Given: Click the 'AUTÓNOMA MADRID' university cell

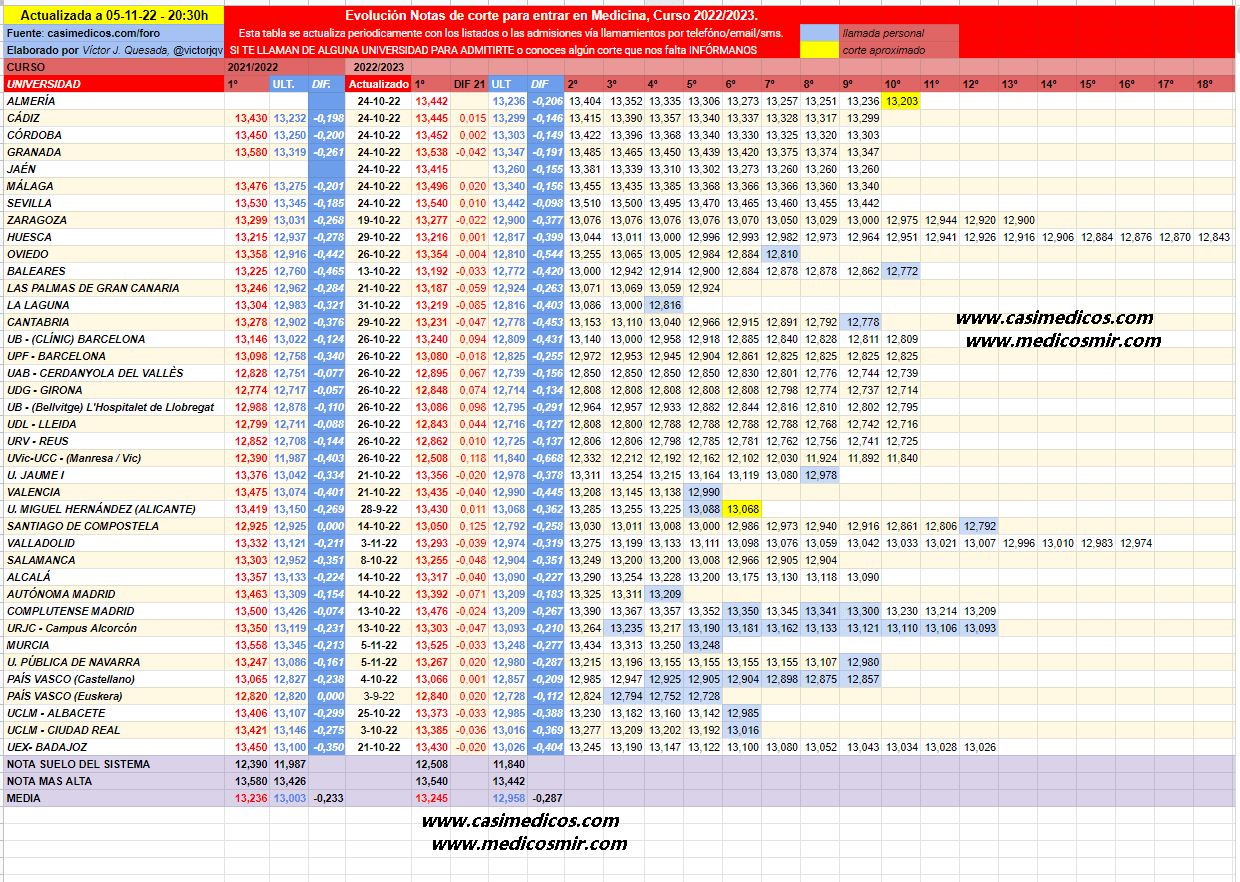Looking at the screenshot, I should pos(114,594).
